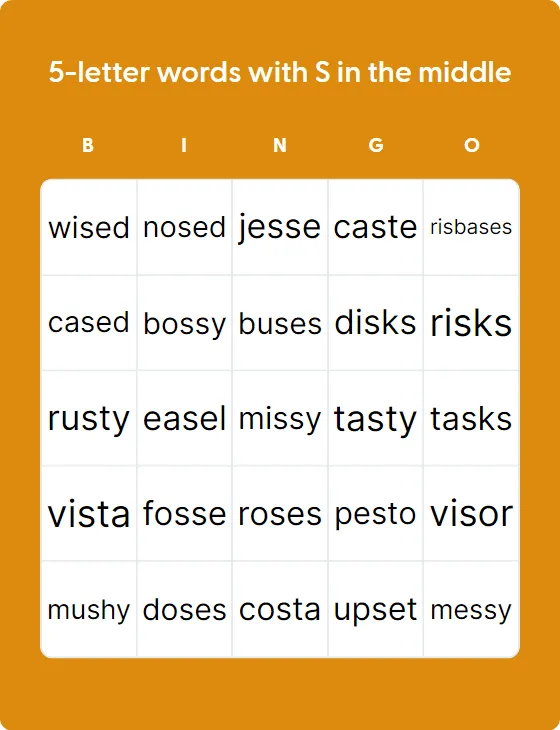
Task: Mark the 'bossy' bingo square
Action: coord(184,323)
